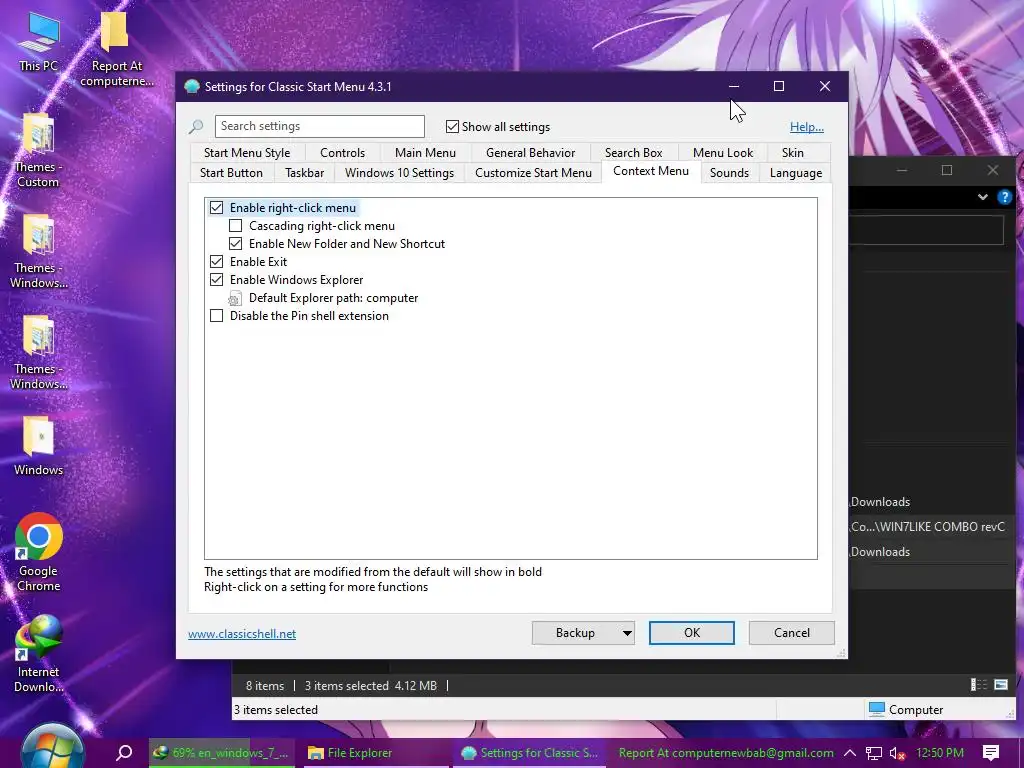The width and height of the screenshot is (1024, 768).
Task: Open the Action Center notification icon
Action: point(991,753)
